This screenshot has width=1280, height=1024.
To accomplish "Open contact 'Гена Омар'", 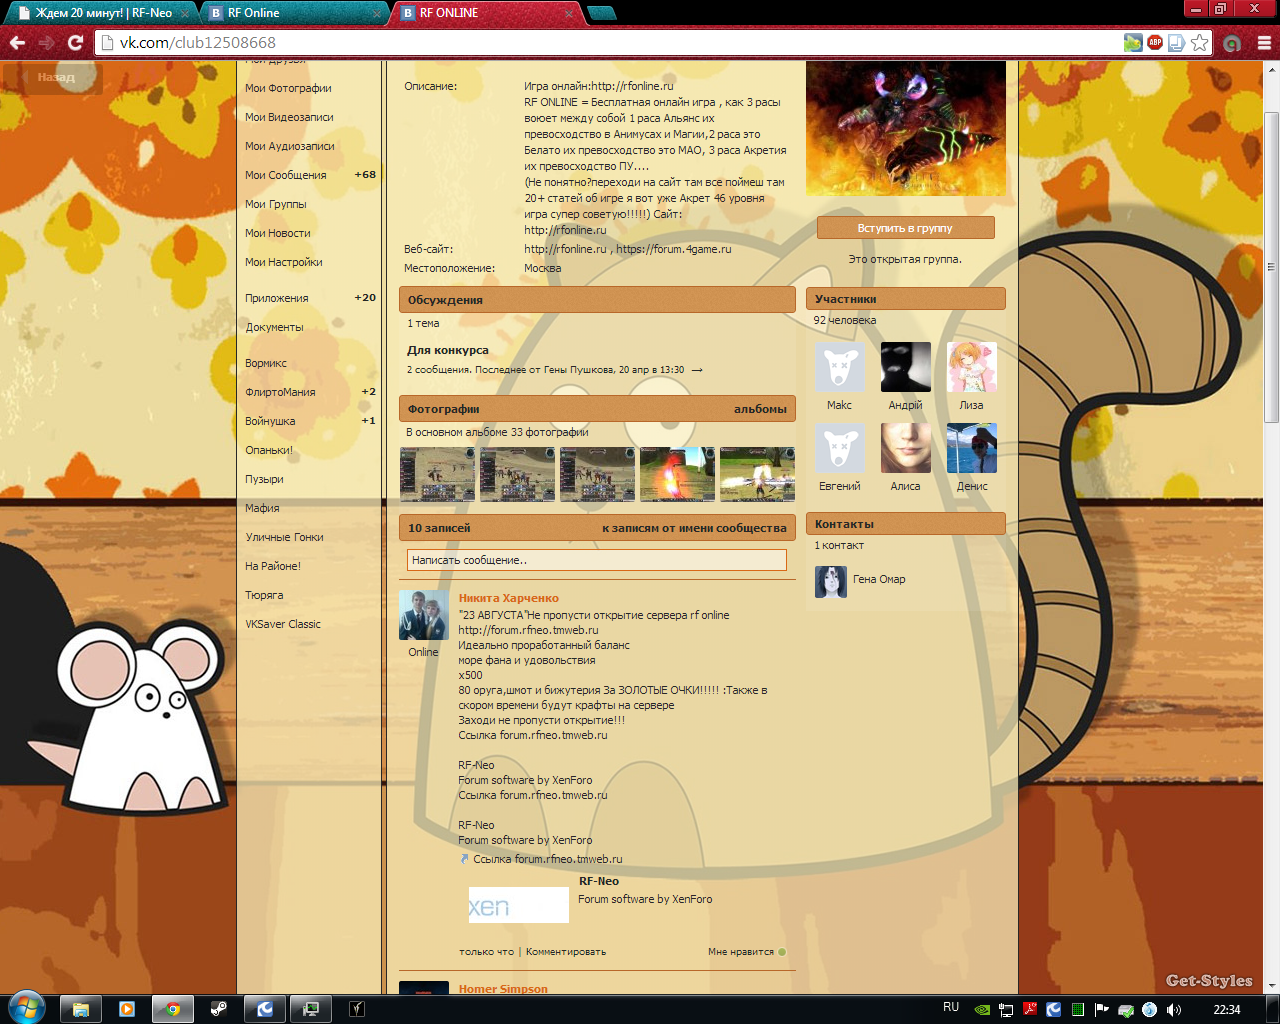I will 879,579.
